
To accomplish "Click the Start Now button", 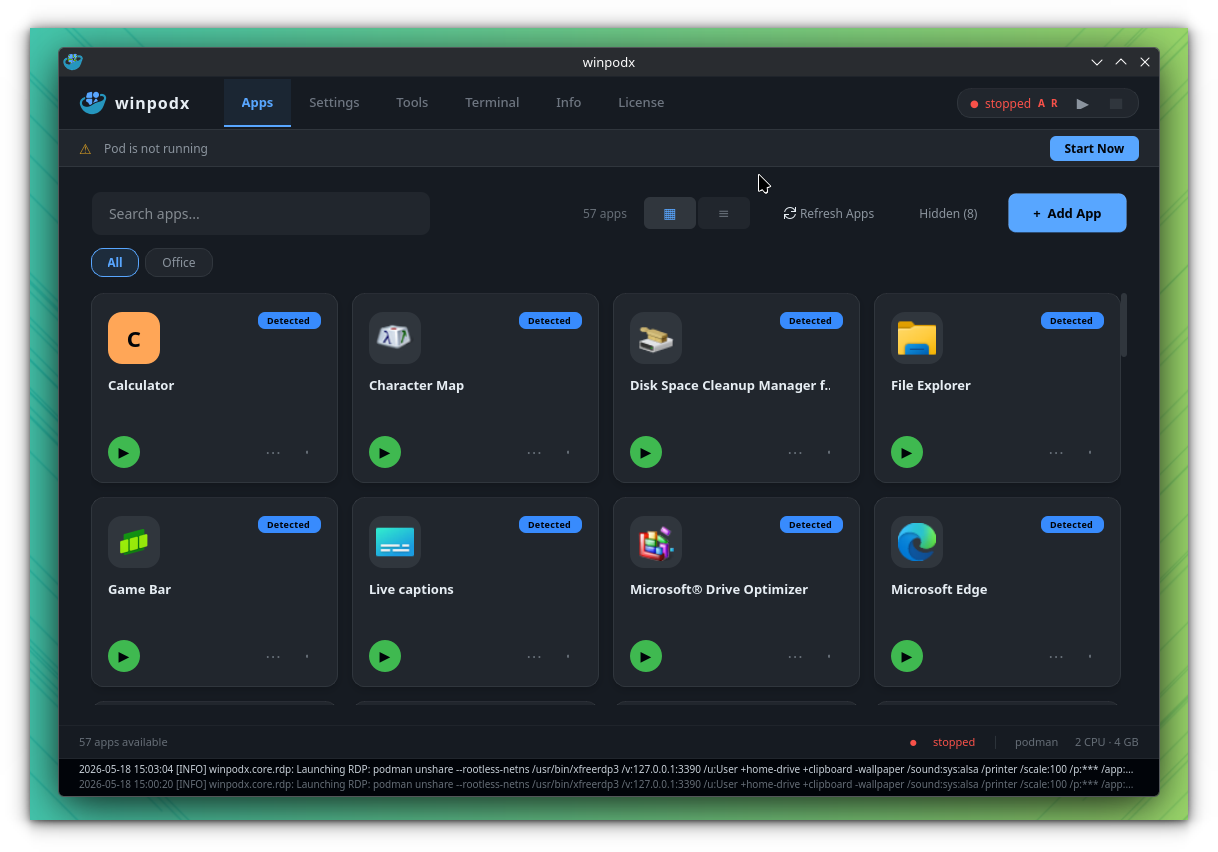I will click(x=1094, y=148).
